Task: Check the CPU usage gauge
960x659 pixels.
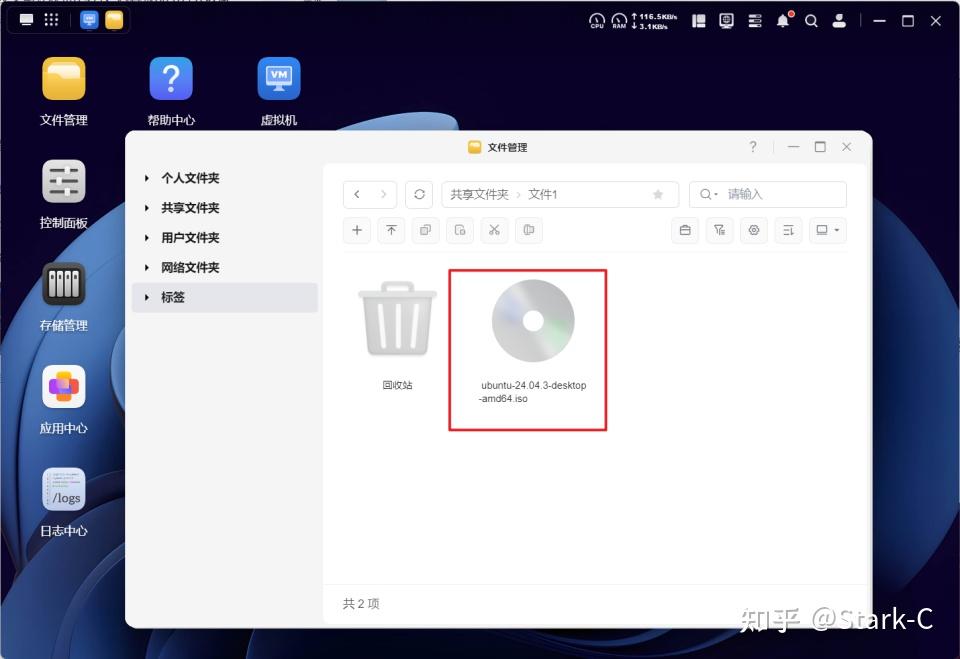Action: (597, 21)
